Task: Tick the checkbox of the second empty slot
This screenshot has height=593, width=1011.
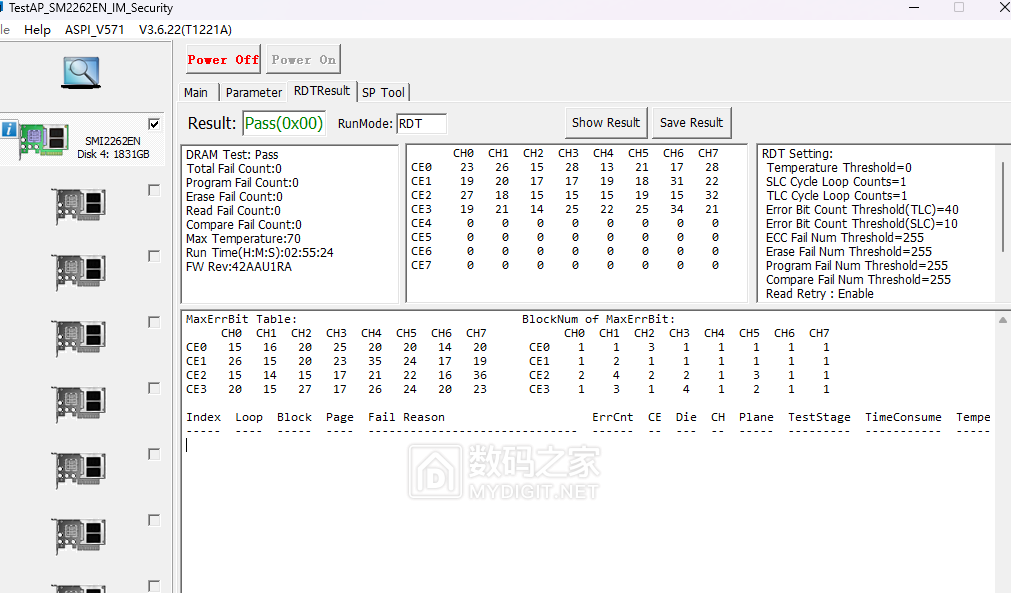Action: pos(153,256)
